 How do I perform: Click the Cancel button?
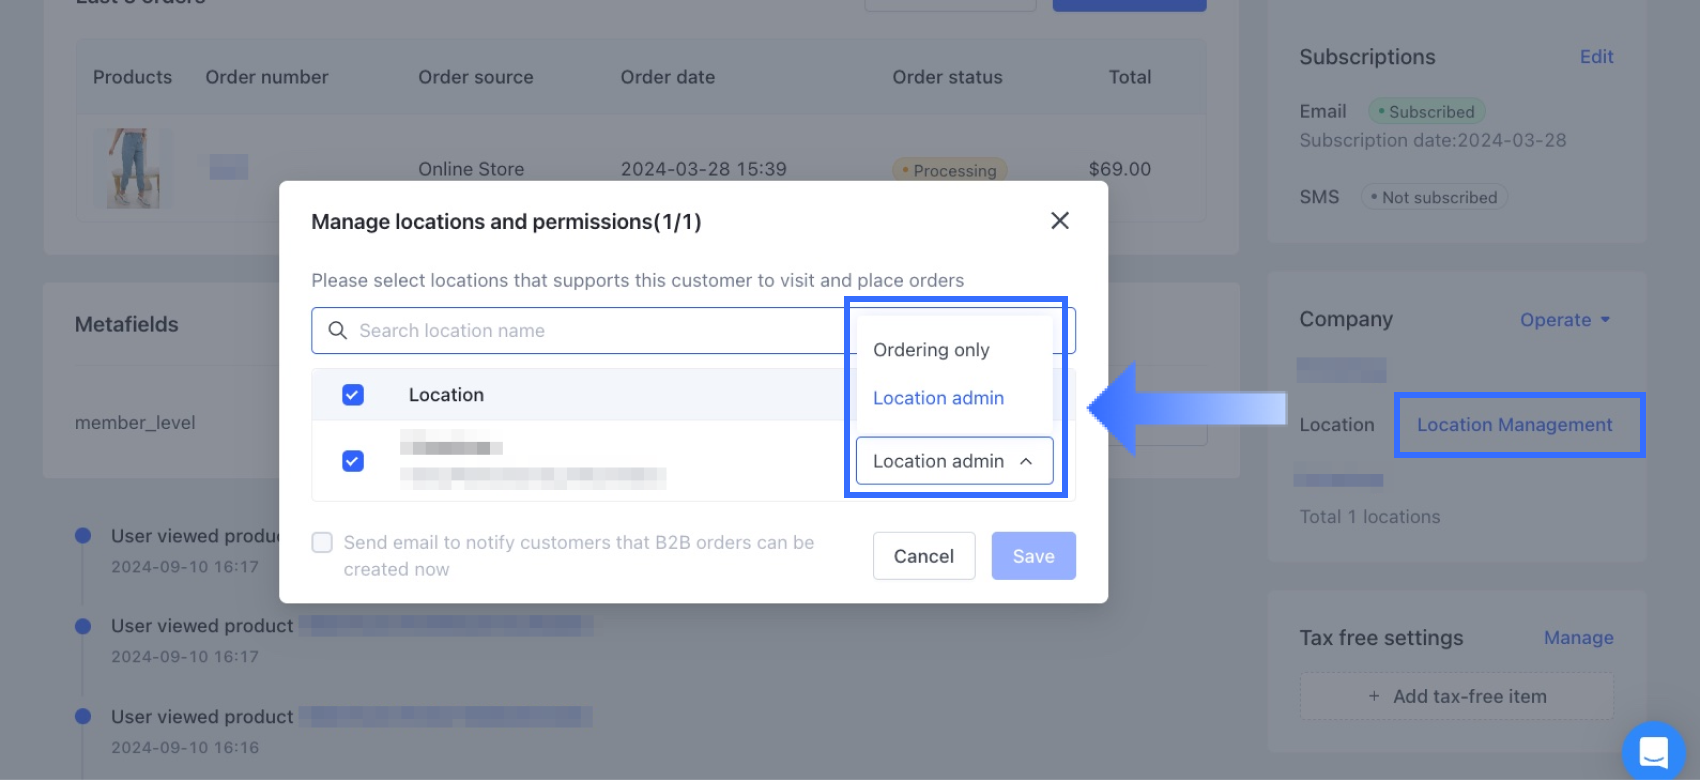pos(923,556)
